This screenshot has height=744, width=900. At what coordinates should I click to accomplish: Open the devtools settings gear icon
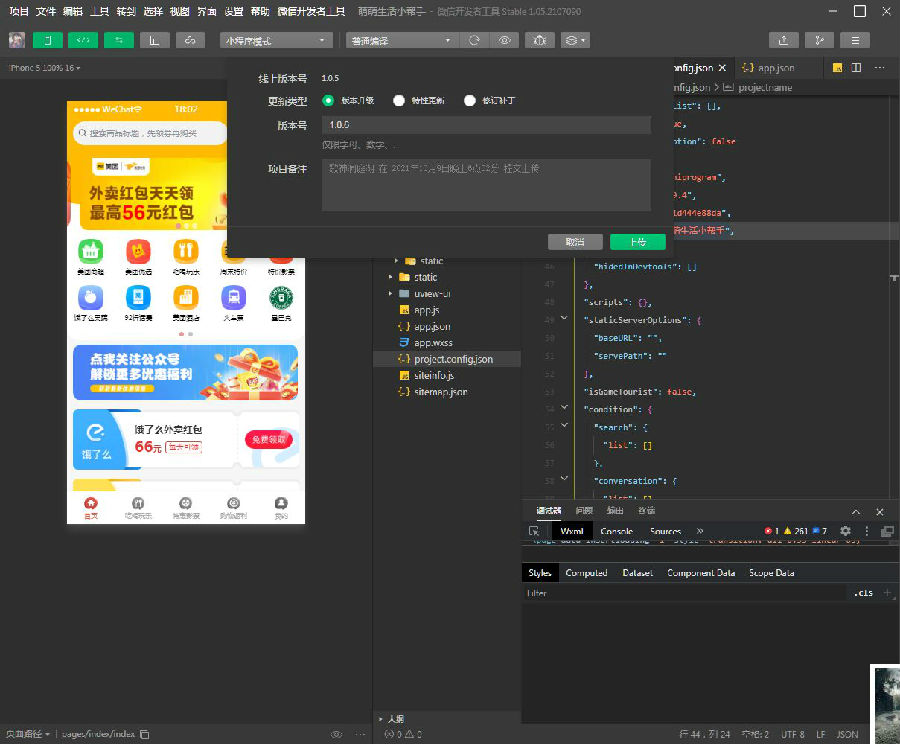(x=845, y=531)
